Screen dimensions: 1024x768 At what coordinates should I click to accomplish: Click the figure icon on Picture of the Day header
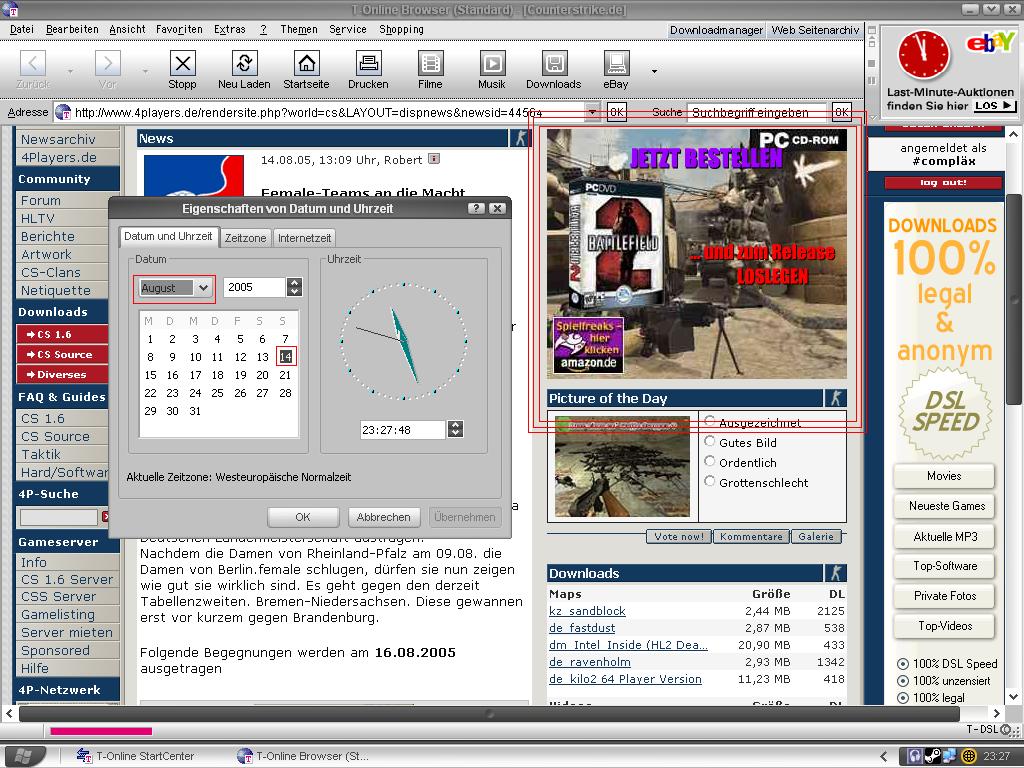coord(835,398)
